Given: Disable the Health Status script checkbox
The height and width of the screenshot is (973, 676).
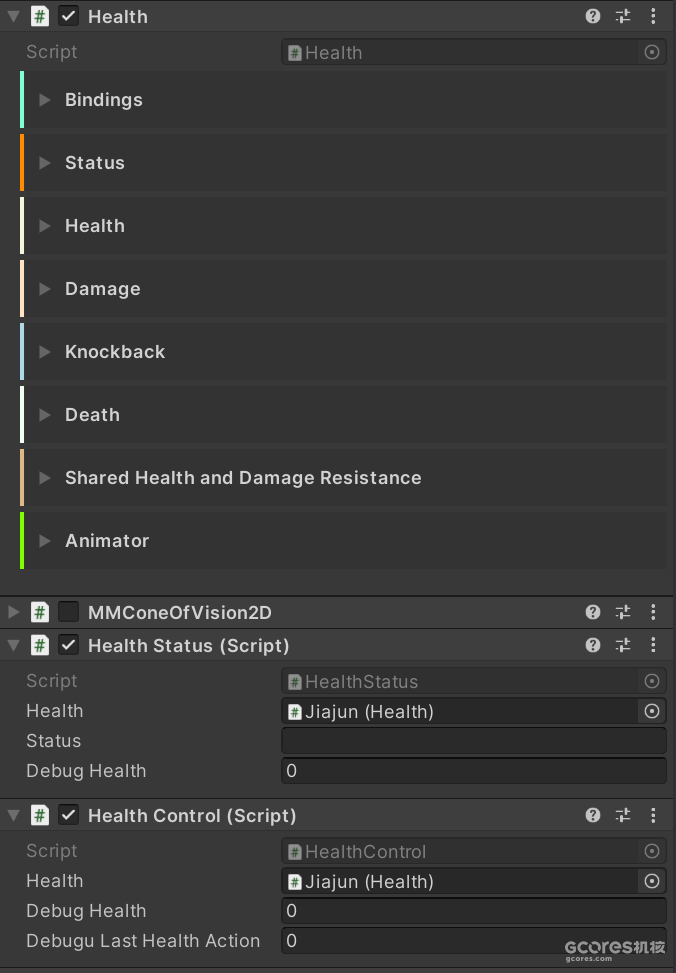Looking at the screenshot, I should (x=68, y=645).
